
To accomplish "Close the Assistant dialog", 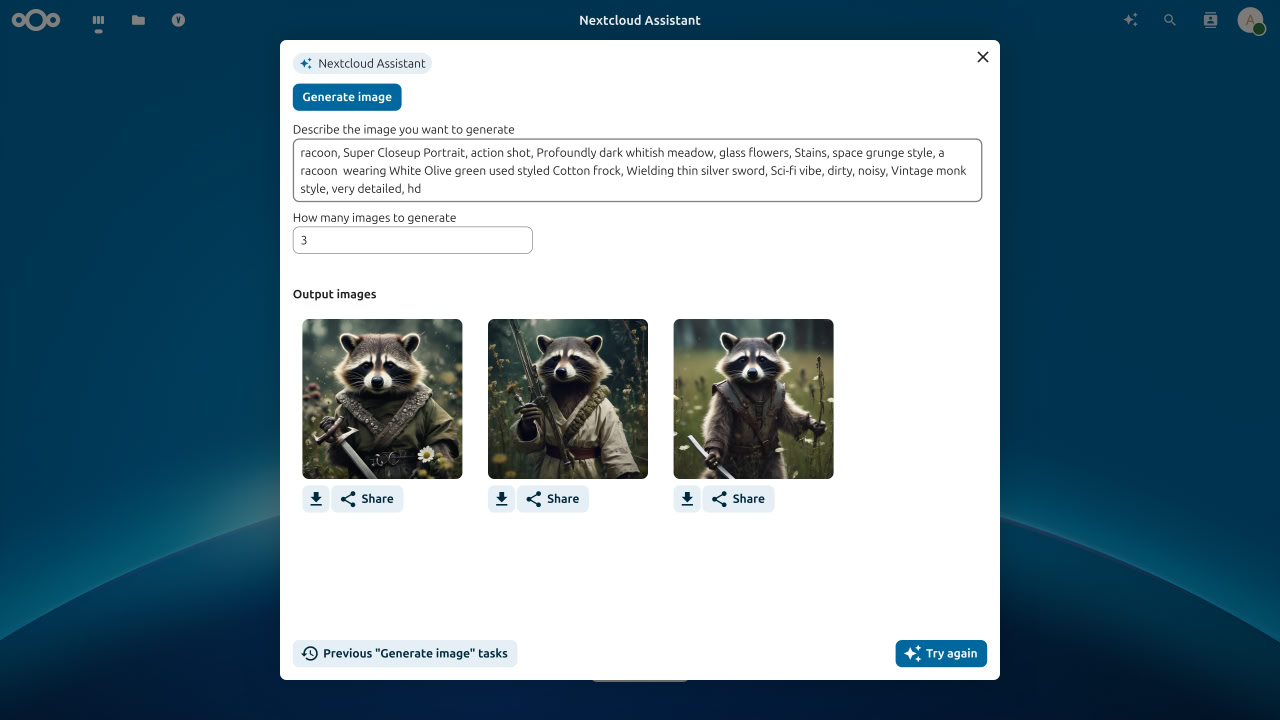I will 983,57.
